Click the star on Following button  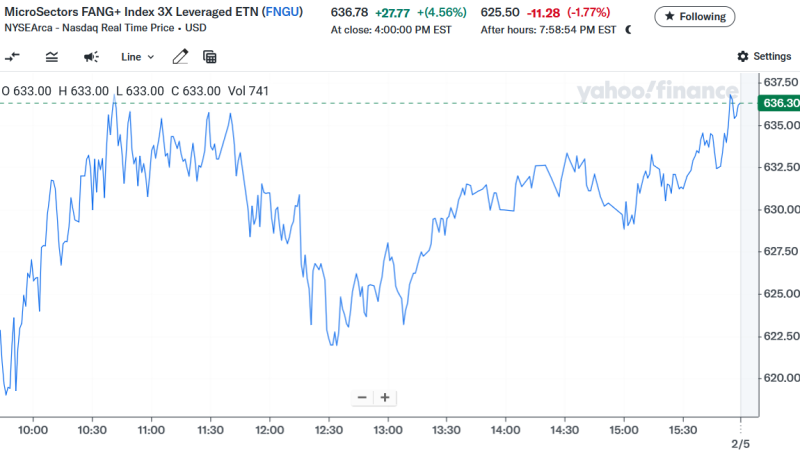click(x=670, y=17)
